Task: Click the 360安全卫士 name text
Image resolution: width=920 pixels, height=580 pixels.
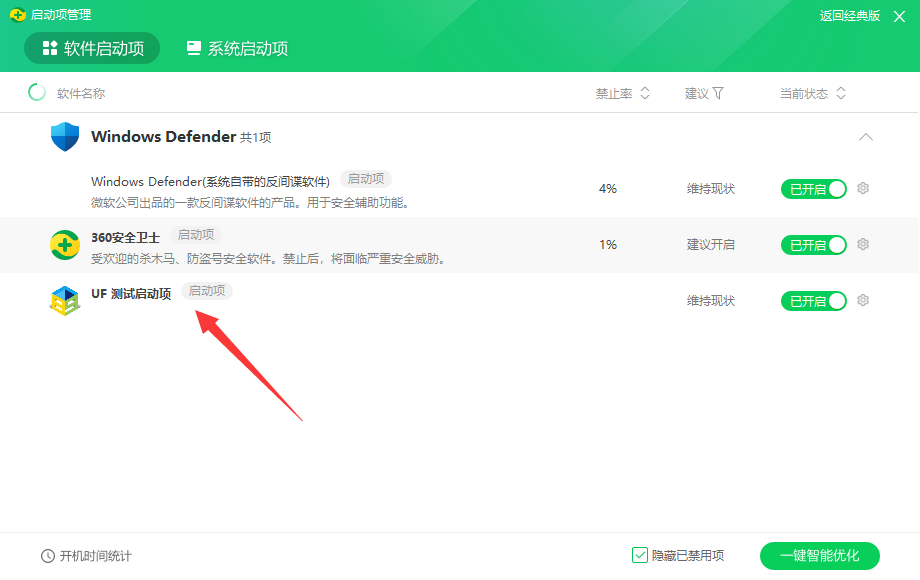Action: pyautogui.click(x=125, y=238)
